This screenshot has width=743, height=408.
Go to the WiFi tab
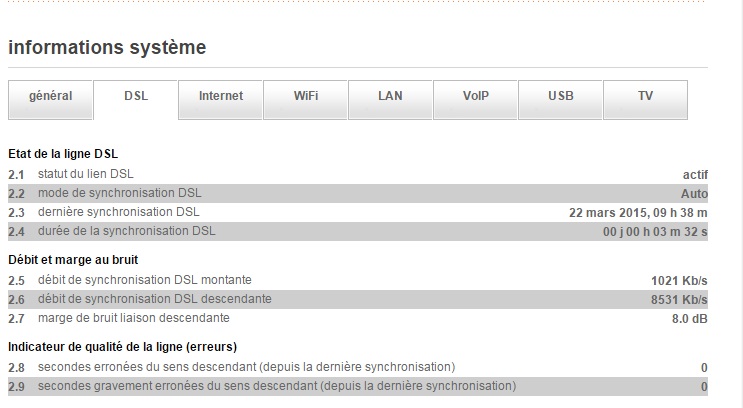point(306,97)
